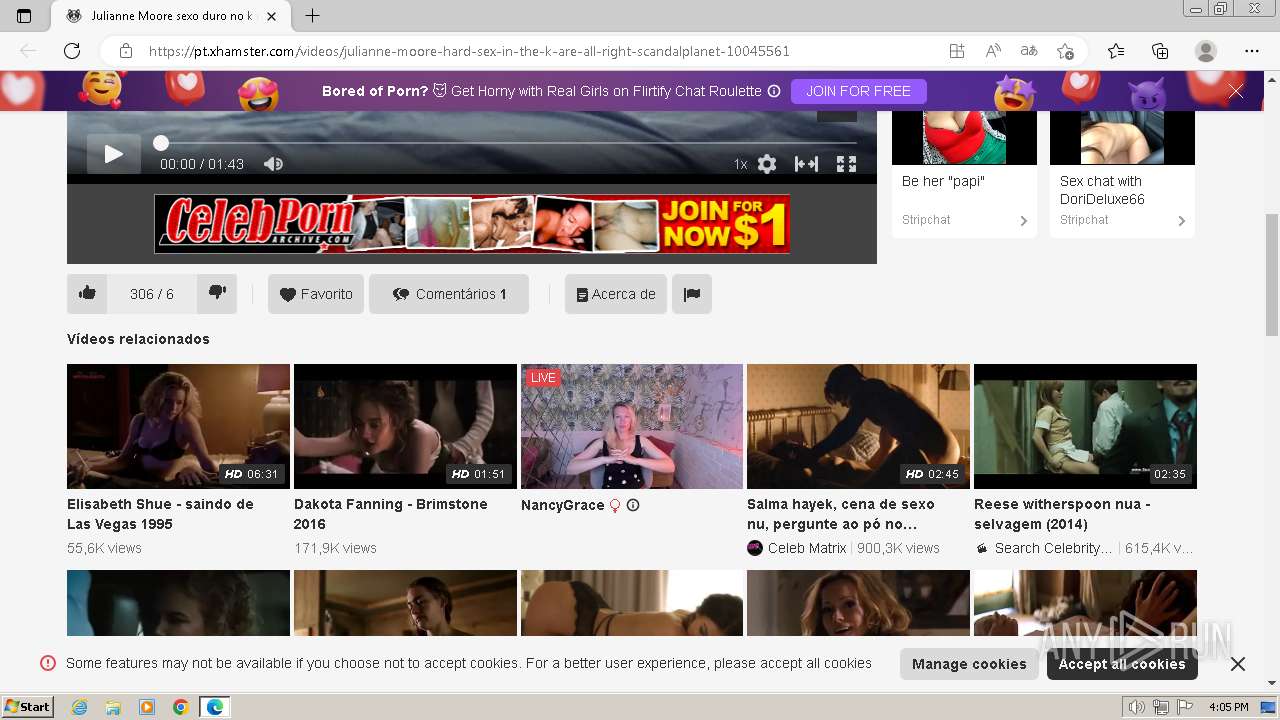Click '55,6K views' text
Image resolution: width=1280 pixels, height=720 pixels.
pyautogui.click(x=104, y=548)
